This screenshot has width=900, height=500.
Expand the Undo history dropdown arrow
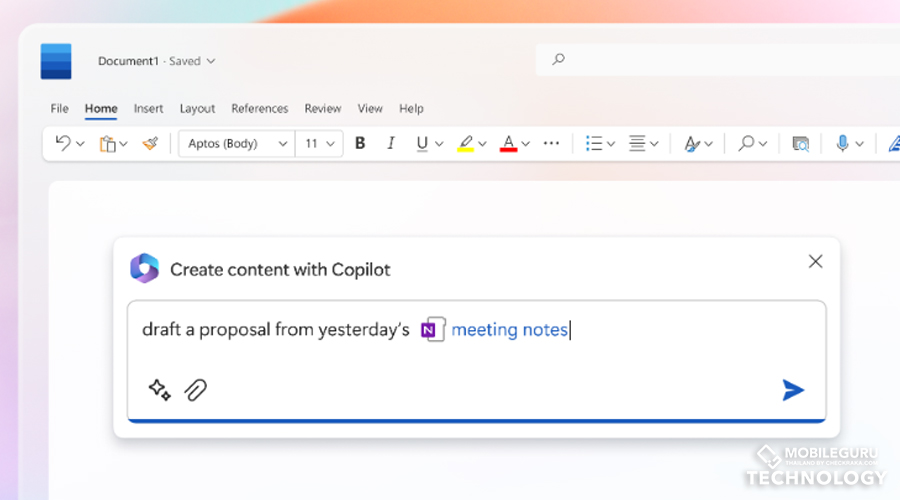coord(80,144)
